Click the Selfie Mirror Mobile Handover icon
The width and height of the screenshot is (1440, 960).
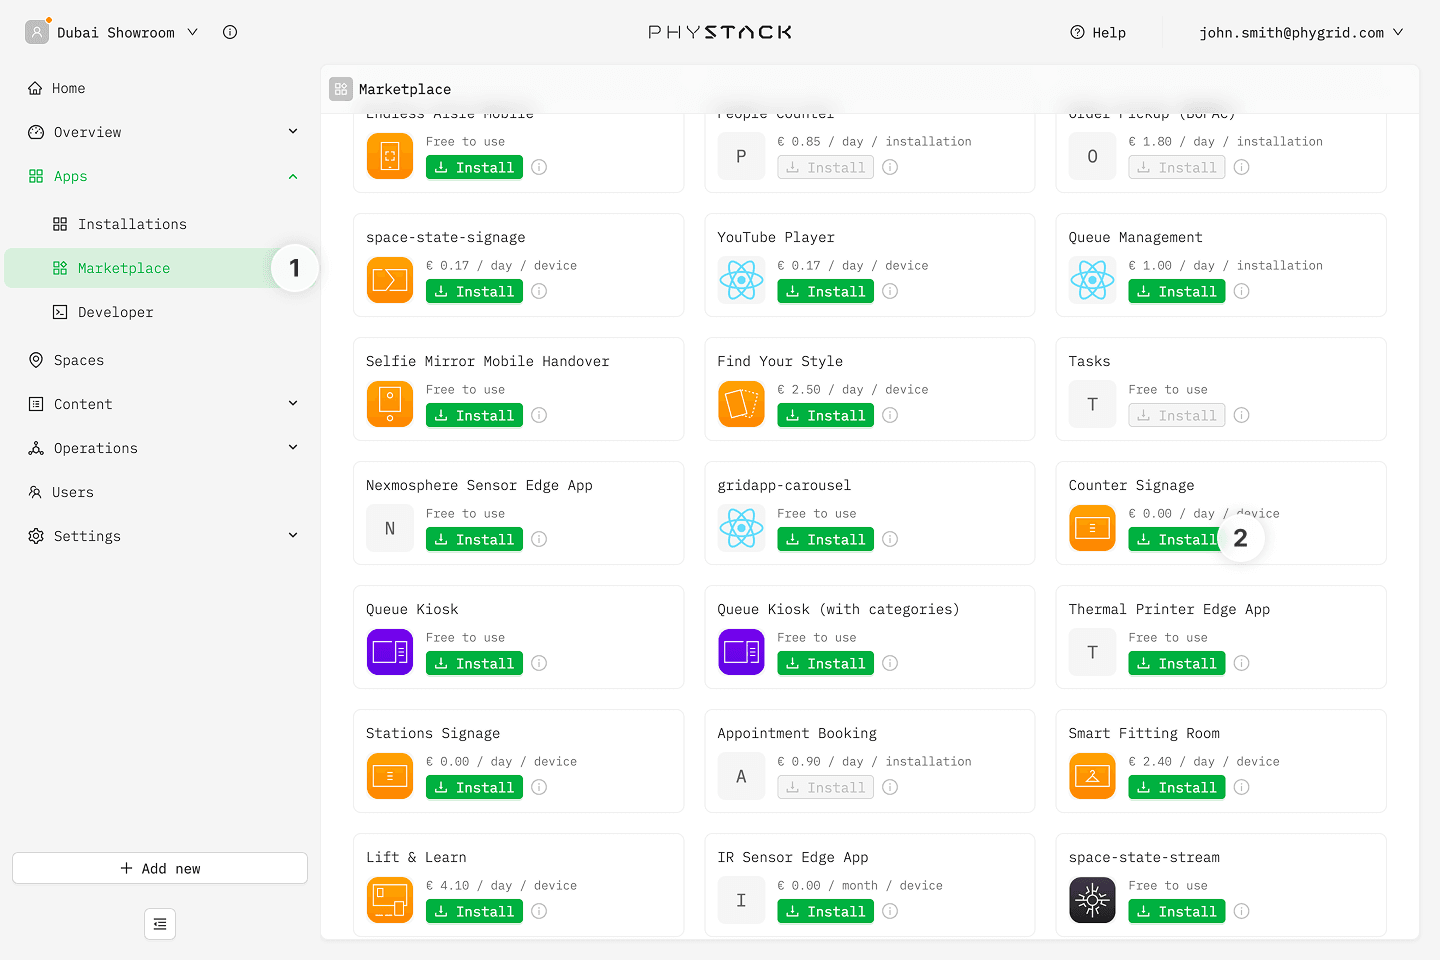click(x=390, y=404)
